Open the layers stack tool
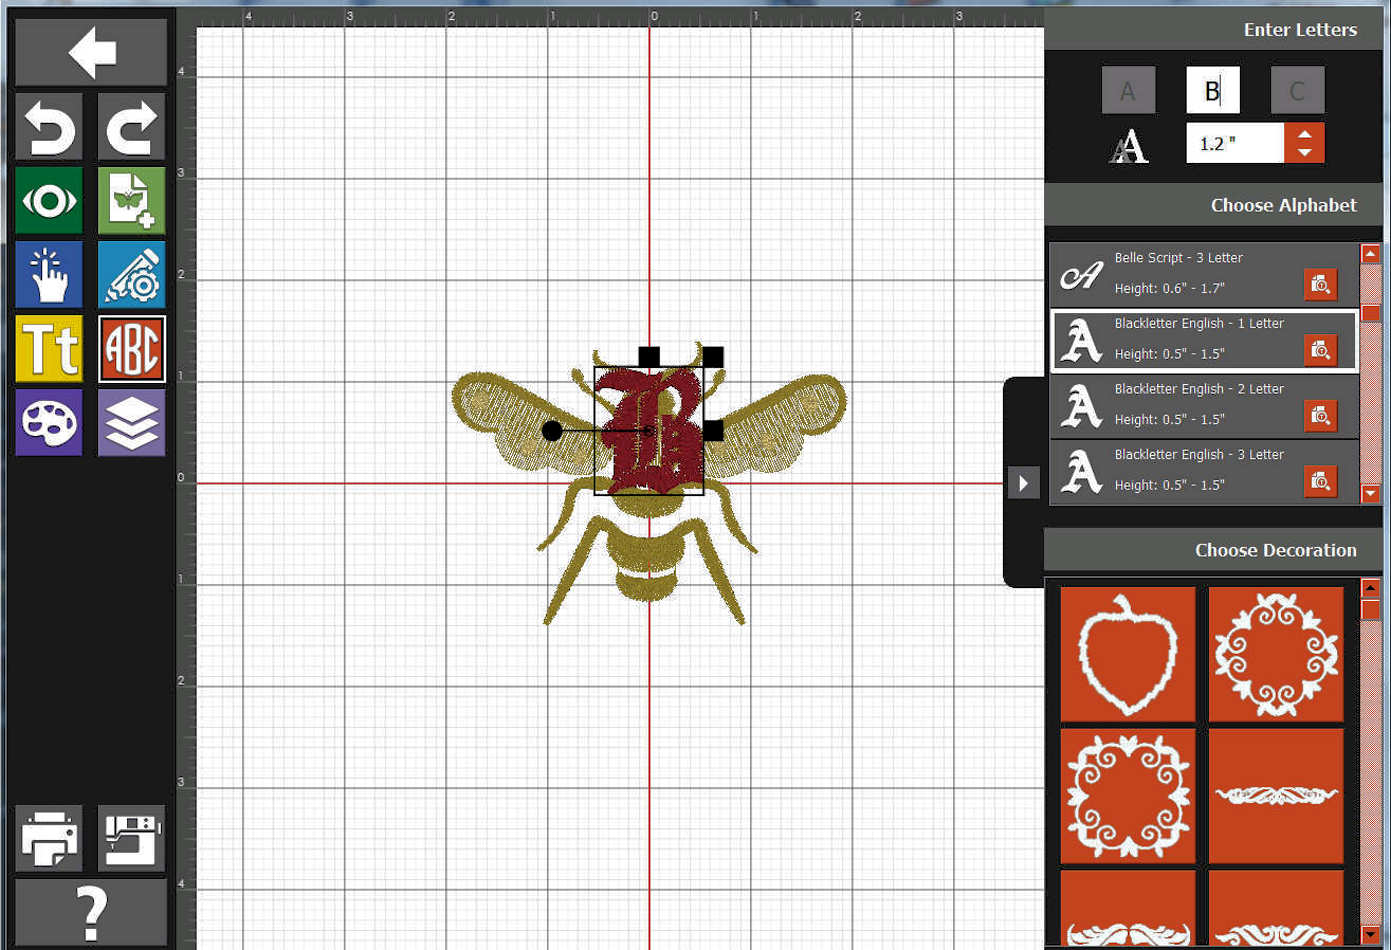The width and height of the screenshot is (1391, 950). (x=132, y=422)
